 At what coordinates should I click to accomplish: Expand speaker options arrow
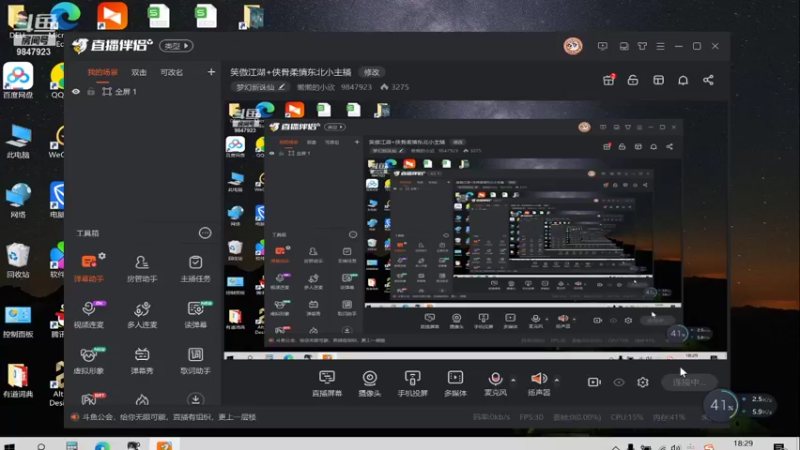(557, 380)
